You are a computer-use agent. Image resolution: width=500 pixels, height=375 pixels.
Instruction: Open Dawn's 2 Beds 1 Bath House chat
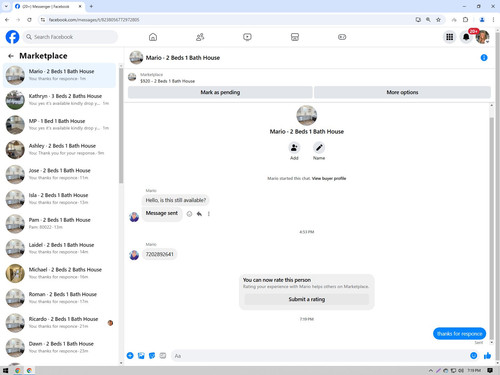pyautogui.click(x=59, y=347)
